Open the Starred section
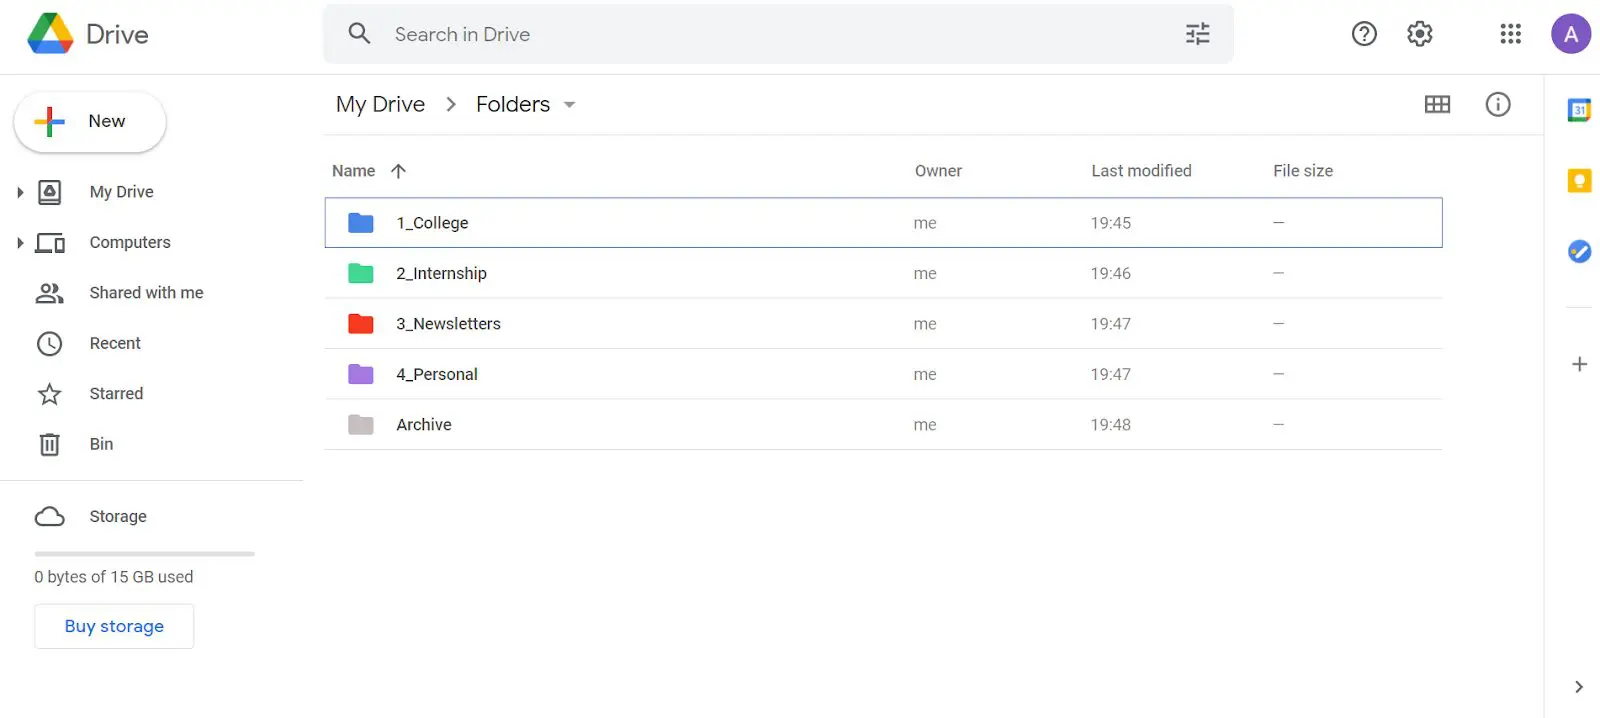This screenshot has height=718, width=1600. 116,394
